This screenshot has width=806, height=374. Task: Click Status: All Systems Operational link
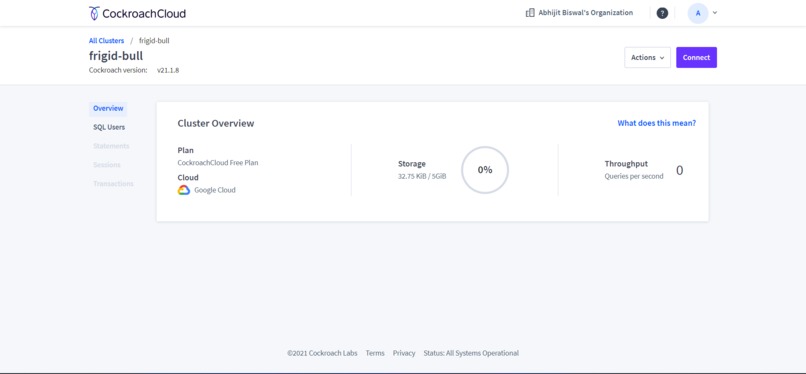tap(471, 353)
